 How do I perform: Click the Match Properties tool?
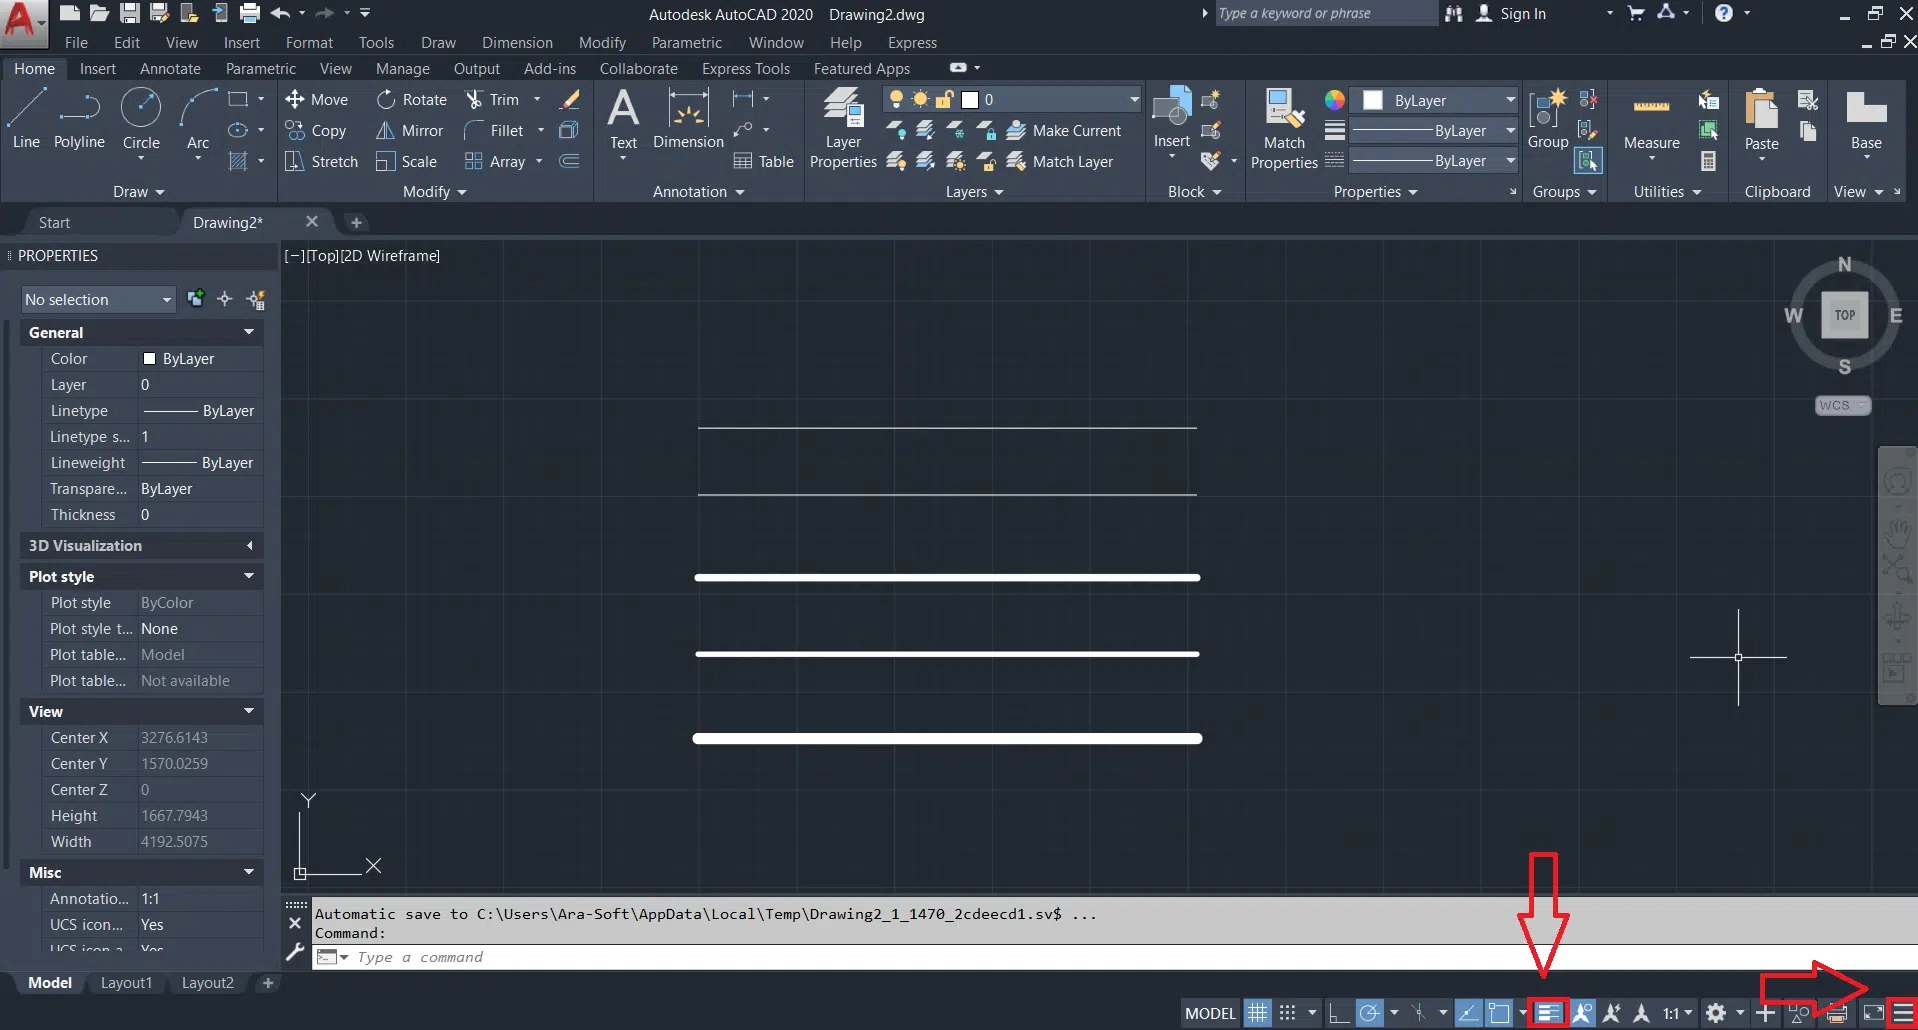(x=1283, y=128)
